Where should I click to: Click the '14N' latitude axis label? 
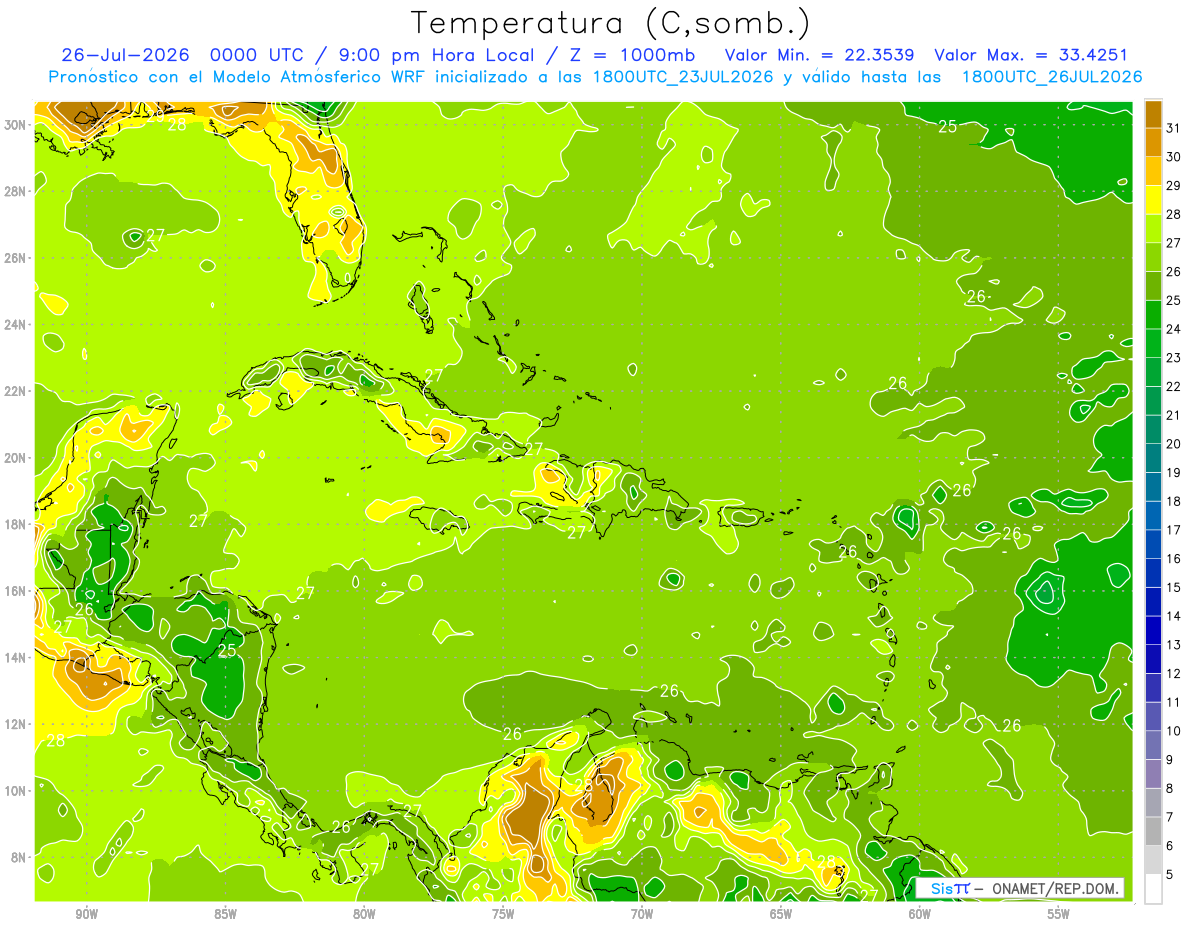click(x=16, y=657)
